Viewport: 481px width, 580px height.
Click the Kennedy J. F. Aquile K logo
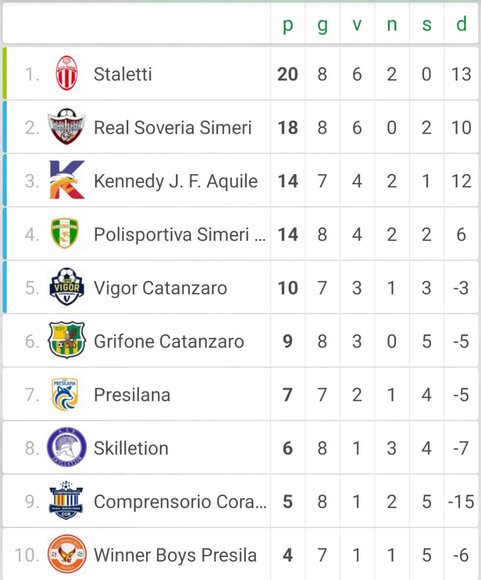67,180
